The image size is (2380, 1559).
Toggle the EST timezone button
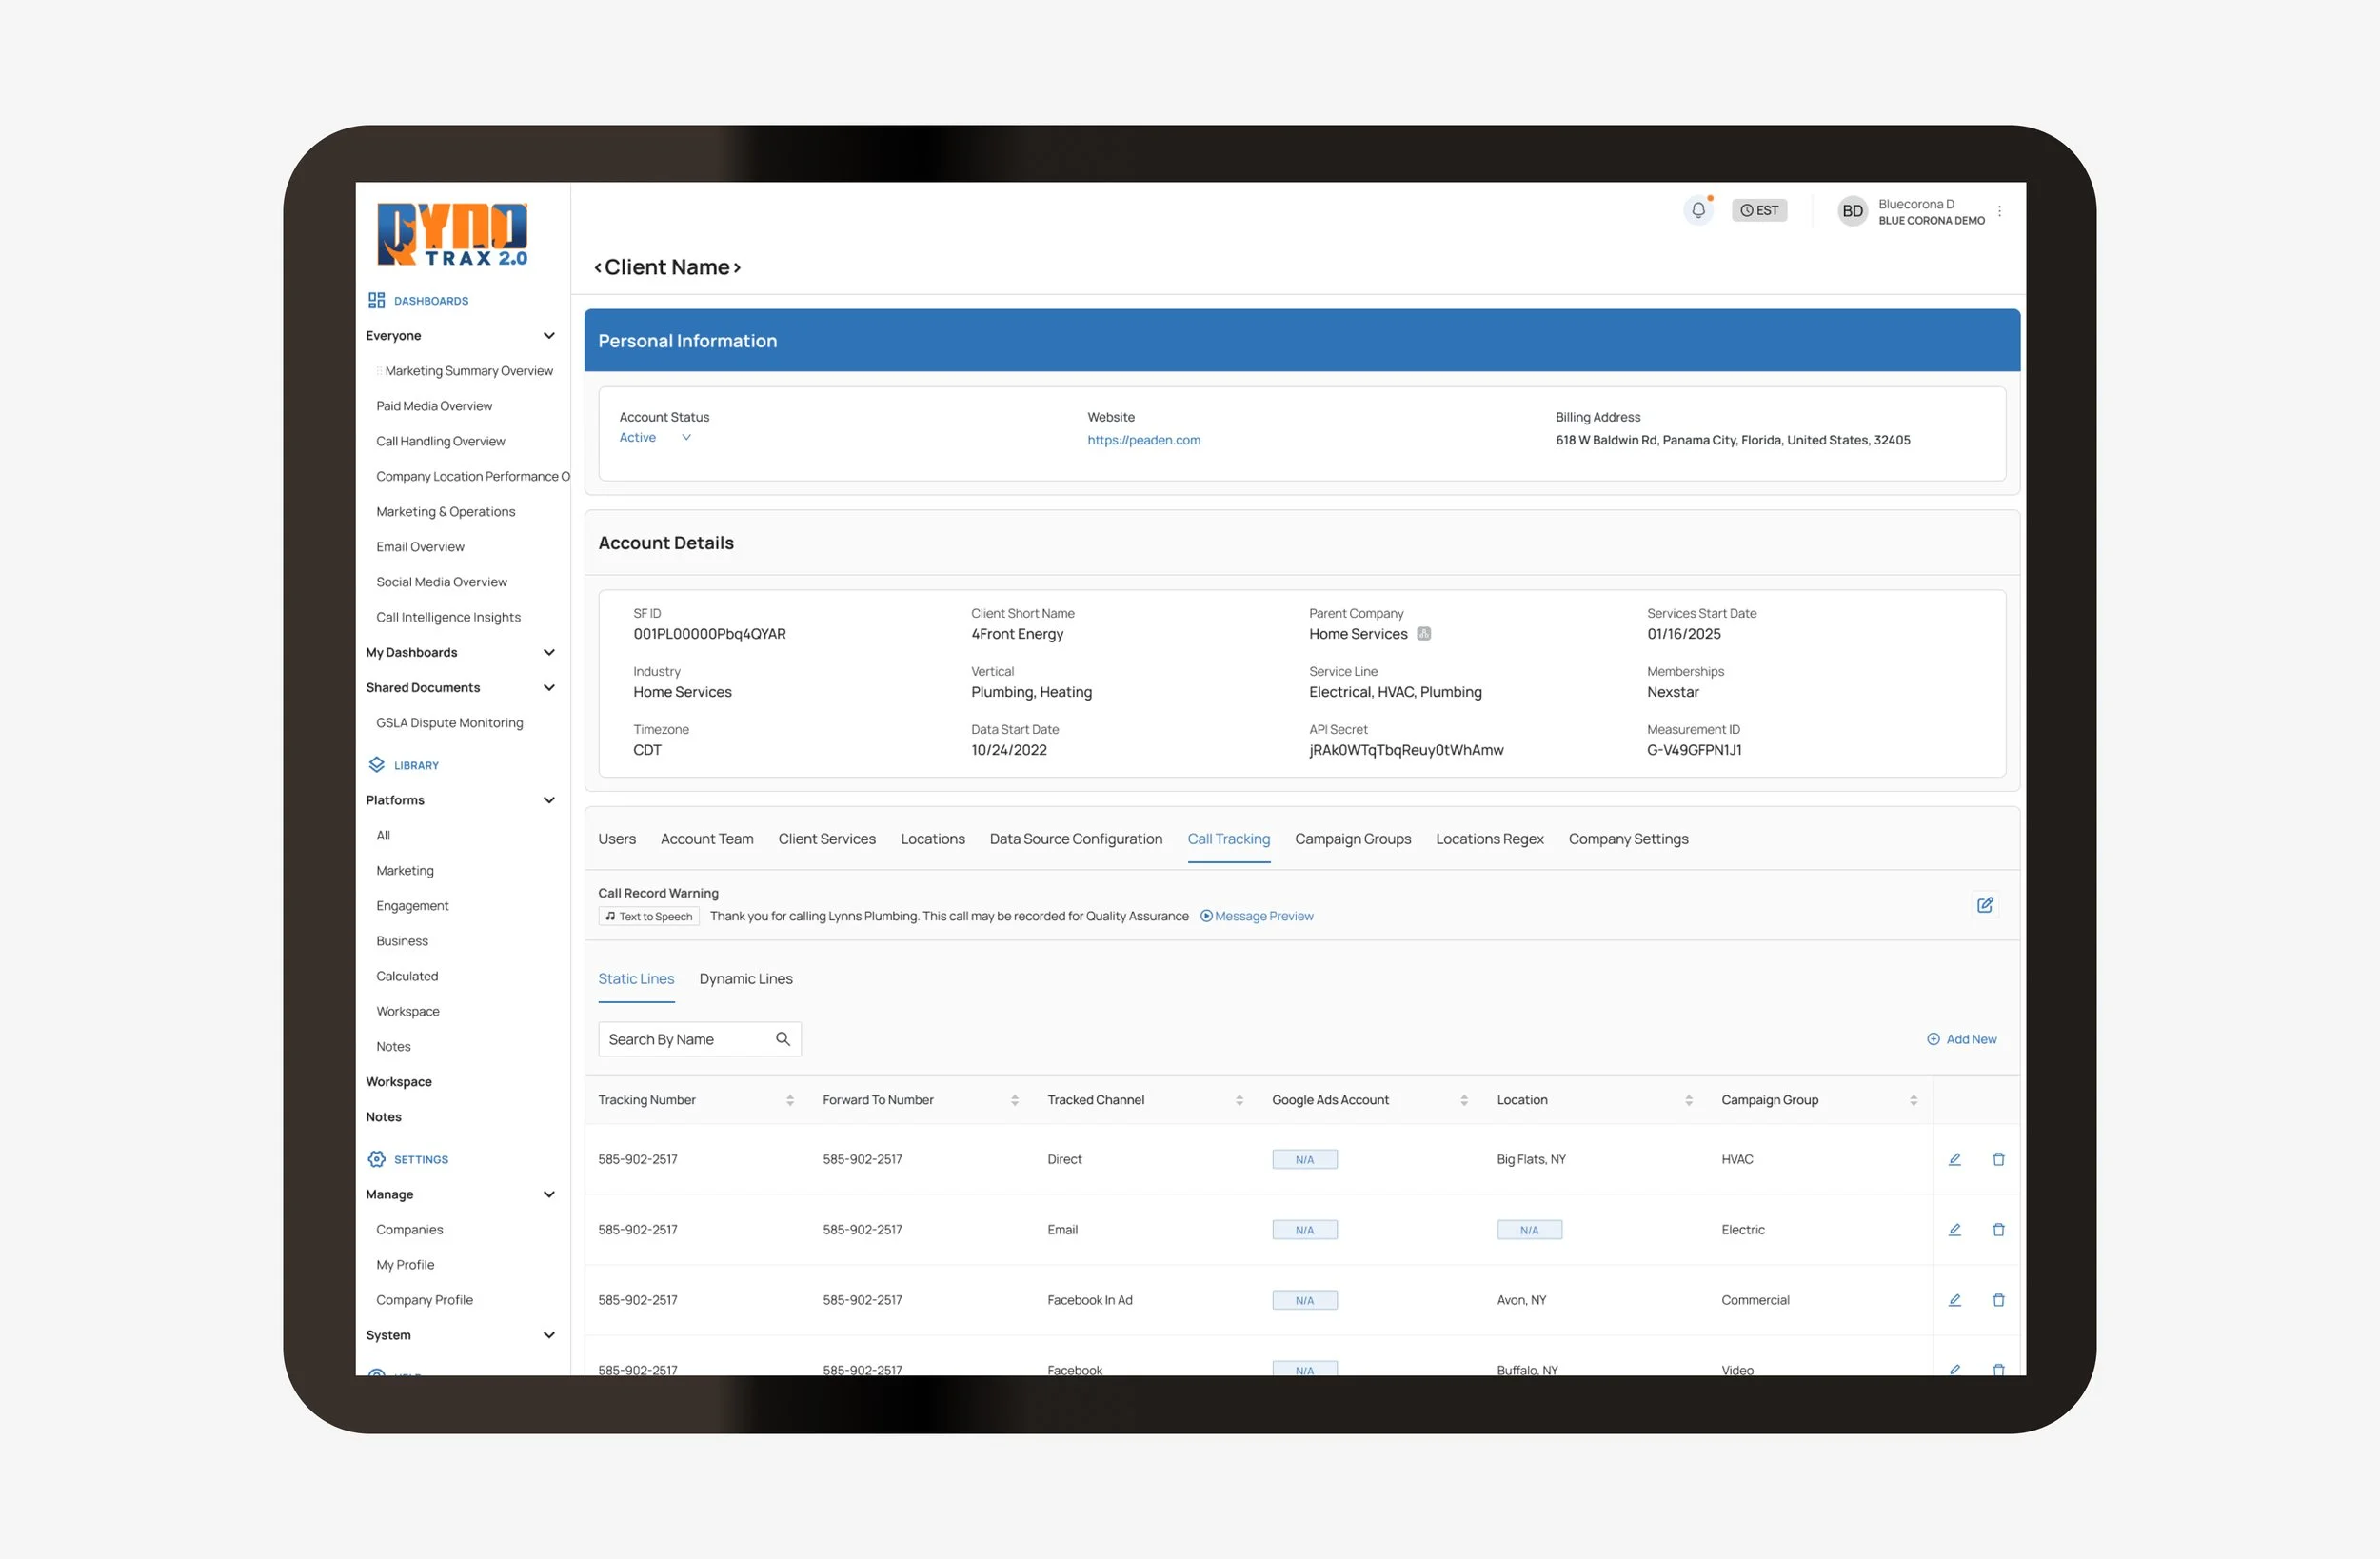coord(1759,210)
